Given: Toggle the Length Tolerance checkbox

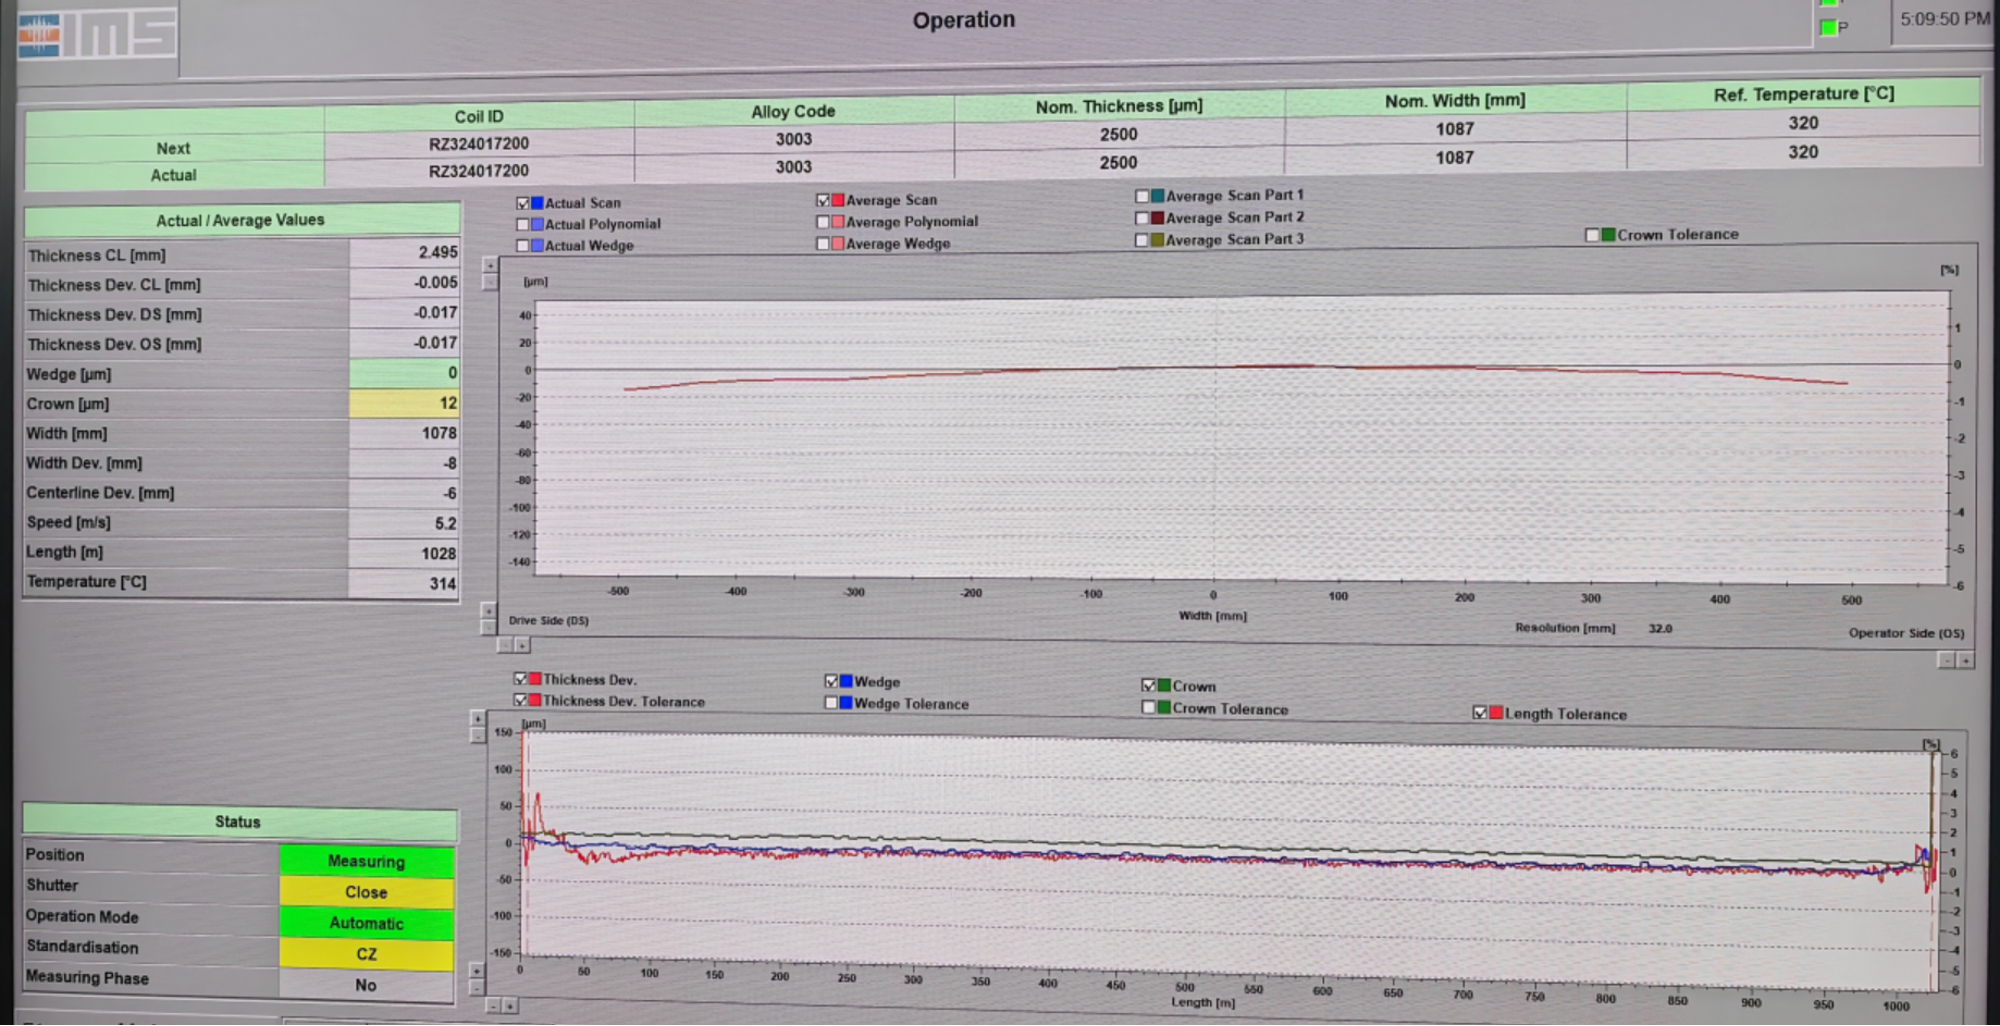Looking at the screenshot, I should pyautogui.click(x=1479, y=713).
